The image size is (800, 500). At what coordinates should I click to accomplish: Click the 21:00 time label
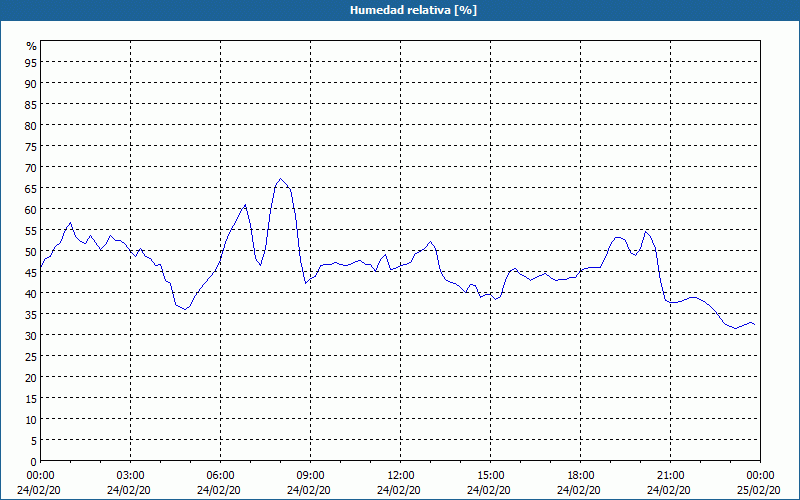(x=670, y=476)
